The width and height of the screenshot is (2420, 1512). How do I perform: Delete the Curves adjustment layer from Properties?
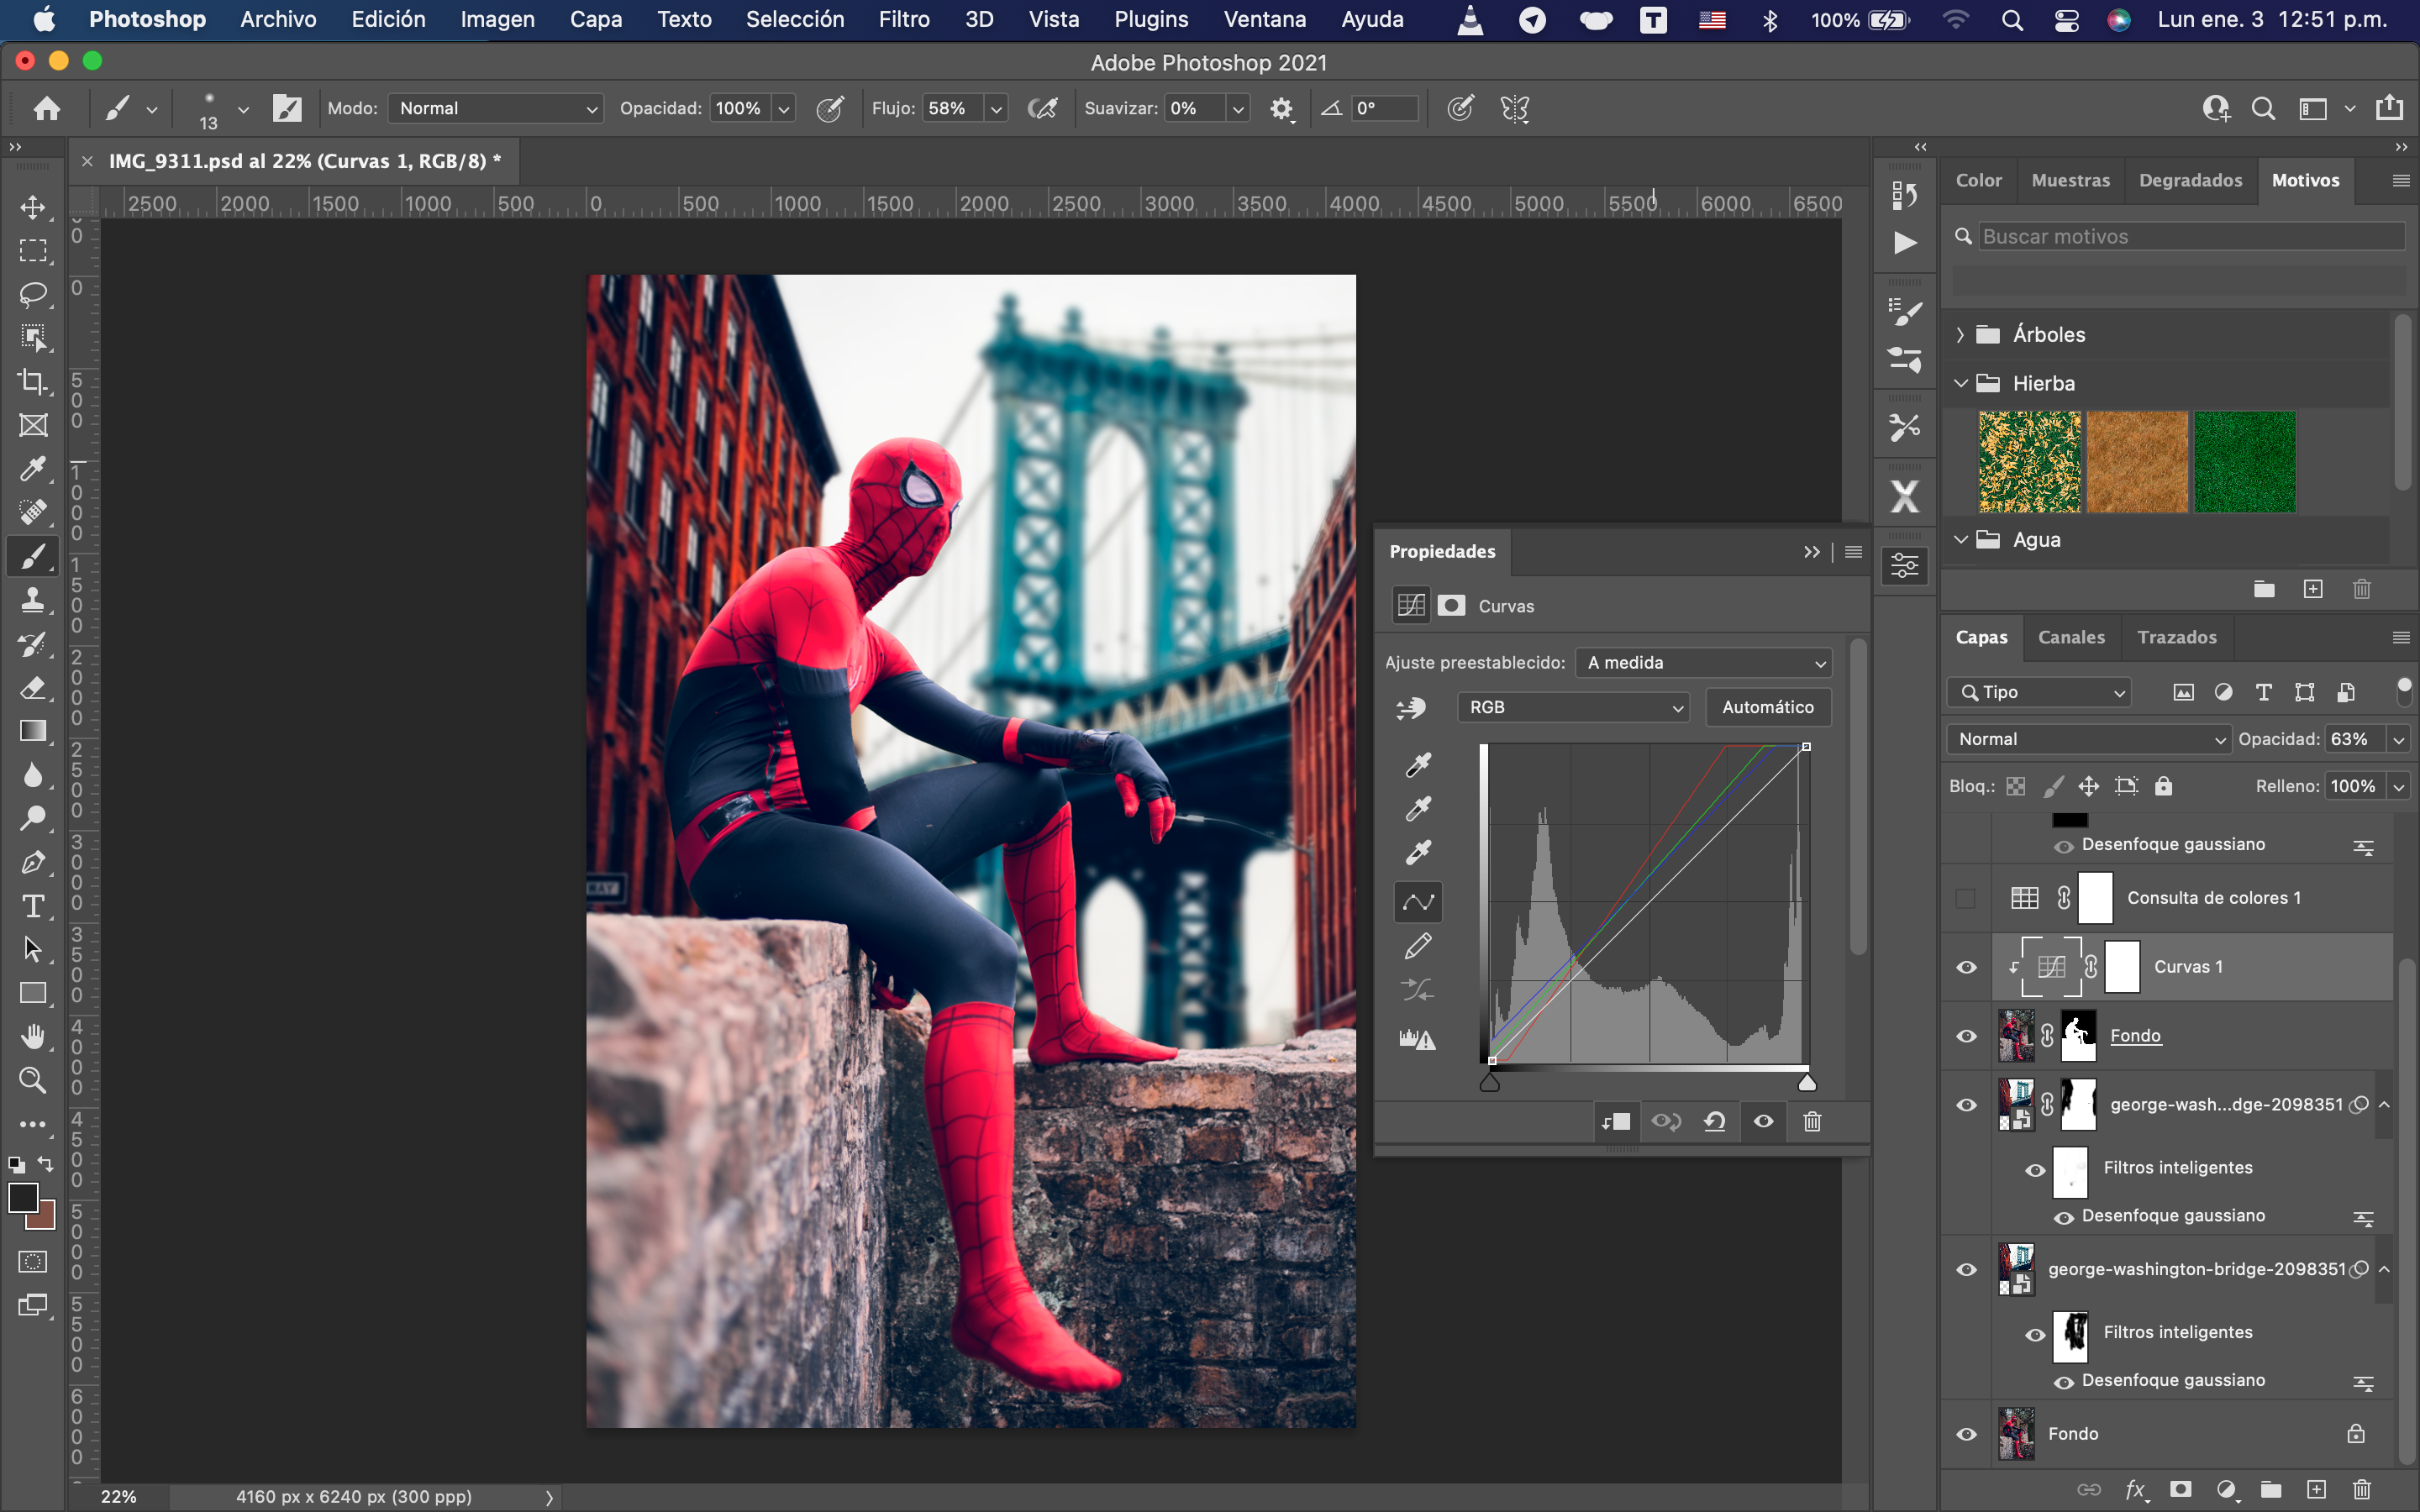[1812, 1121]
